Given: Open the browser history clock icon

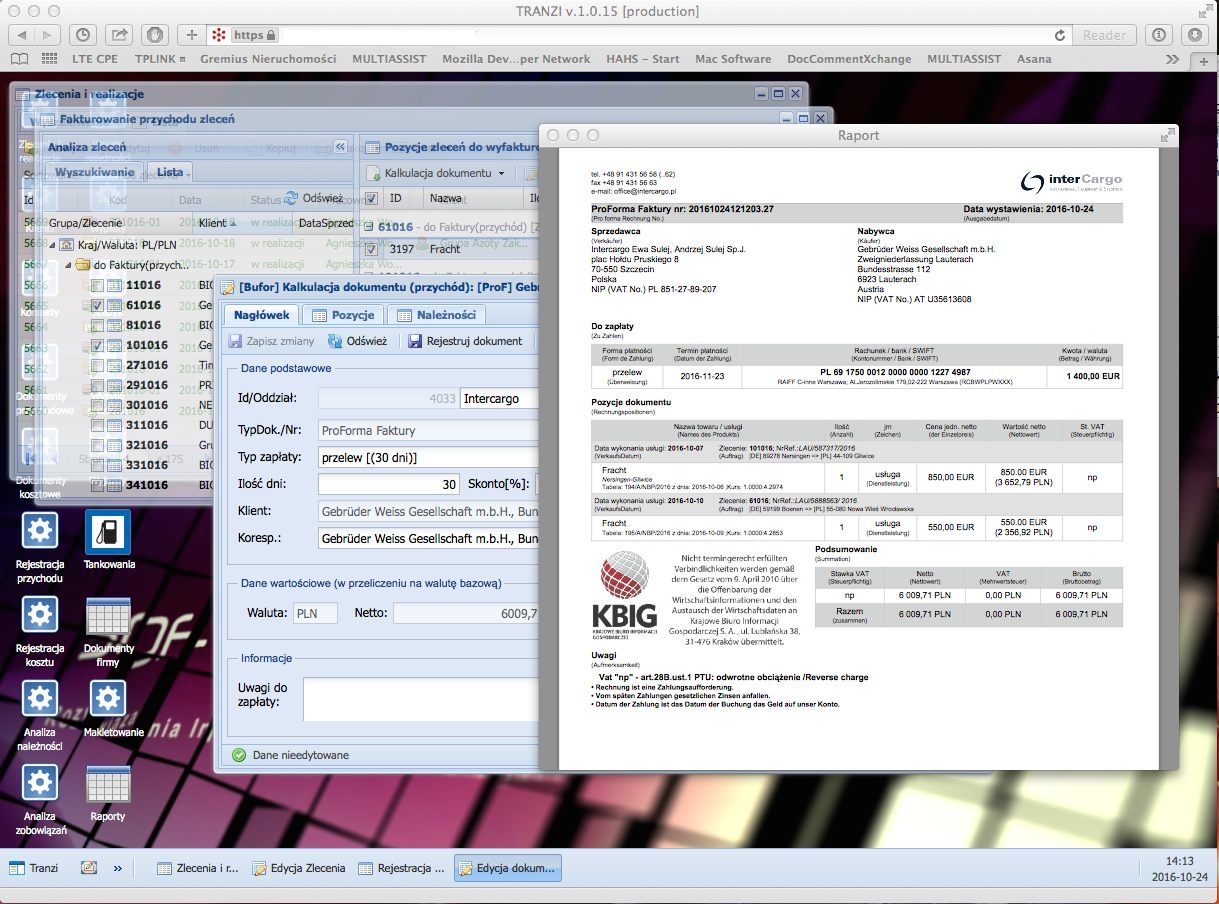Looking at the screenshot, I should point(83,35).
